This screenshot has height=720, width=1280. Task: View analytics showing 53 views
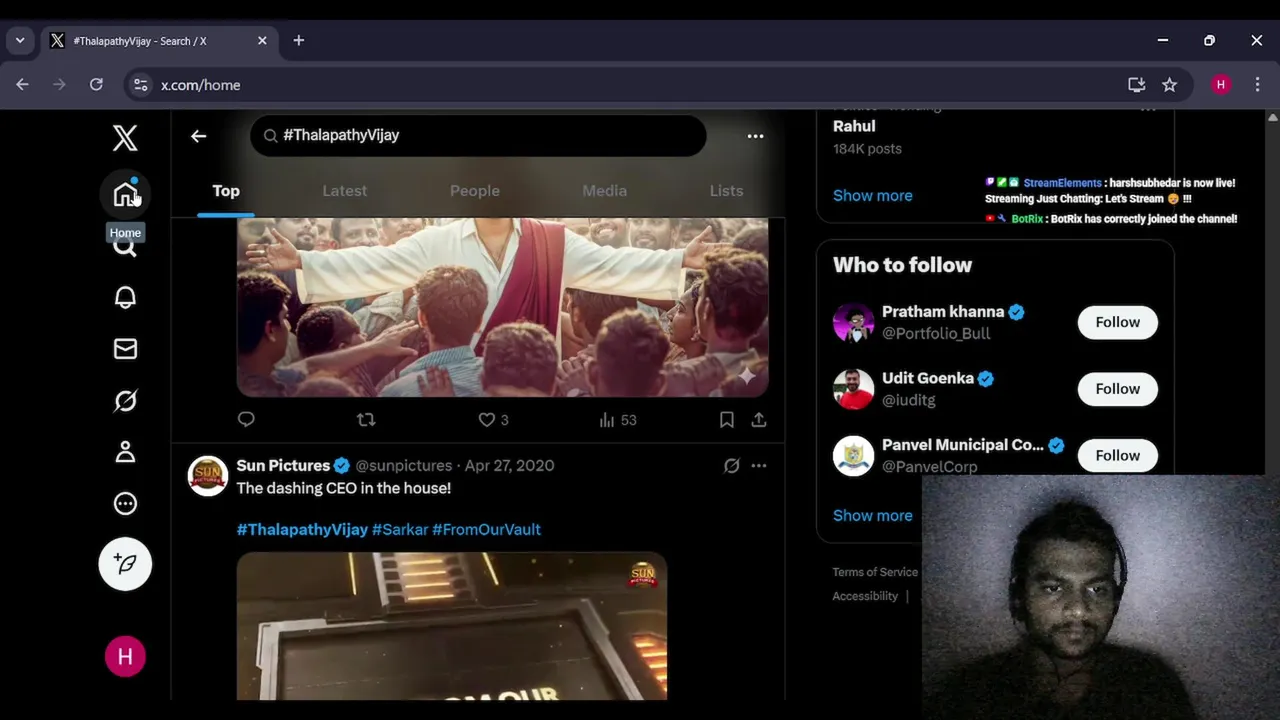[x=618, y=420]
